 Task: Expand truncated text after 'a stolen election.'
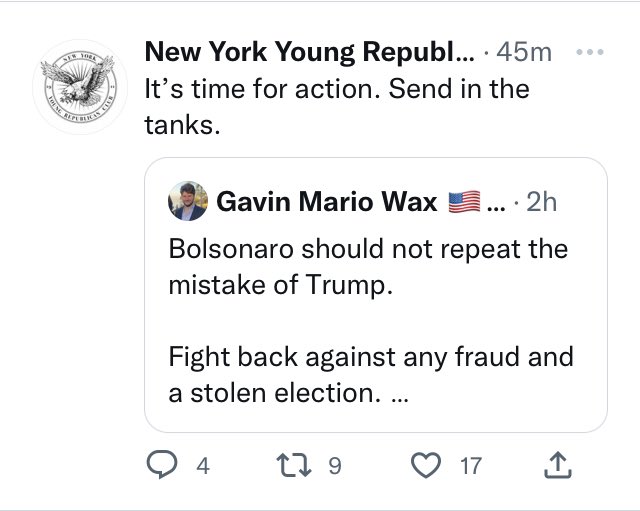tap(400, 394)
